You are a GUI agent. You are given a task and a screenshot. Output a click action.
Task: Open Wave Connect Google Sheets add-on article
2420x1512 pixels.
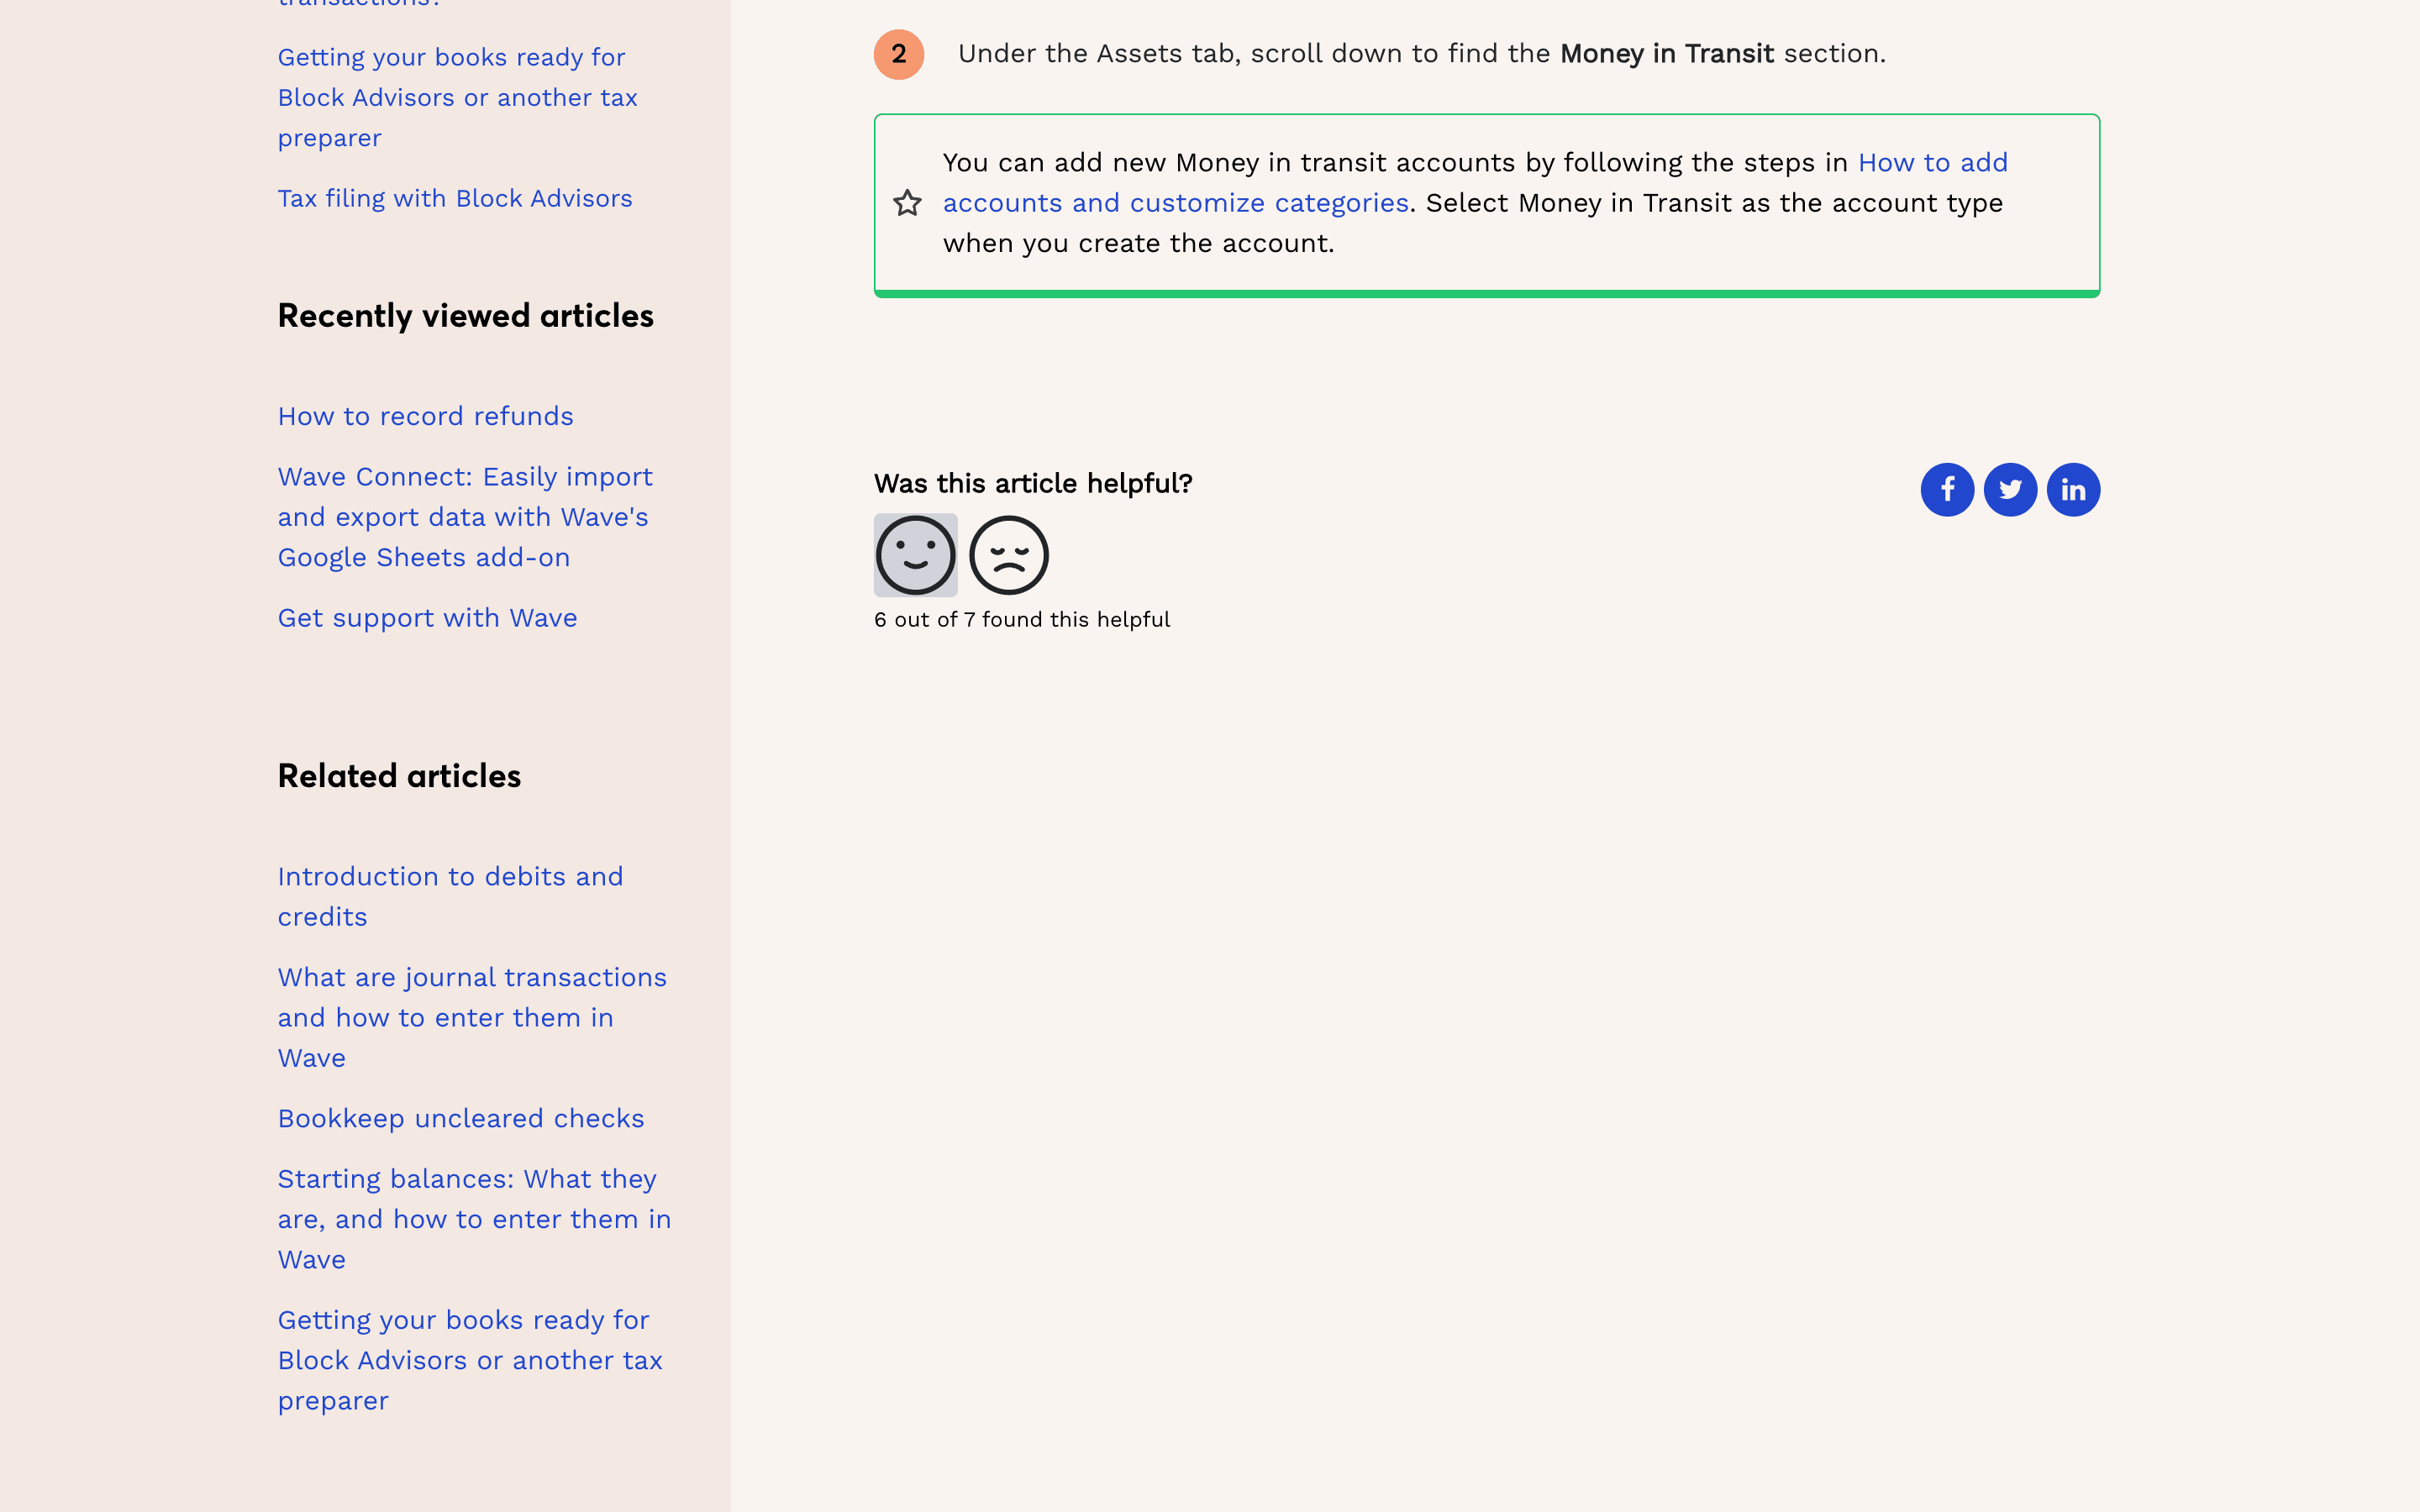click(x=464, y=517)
